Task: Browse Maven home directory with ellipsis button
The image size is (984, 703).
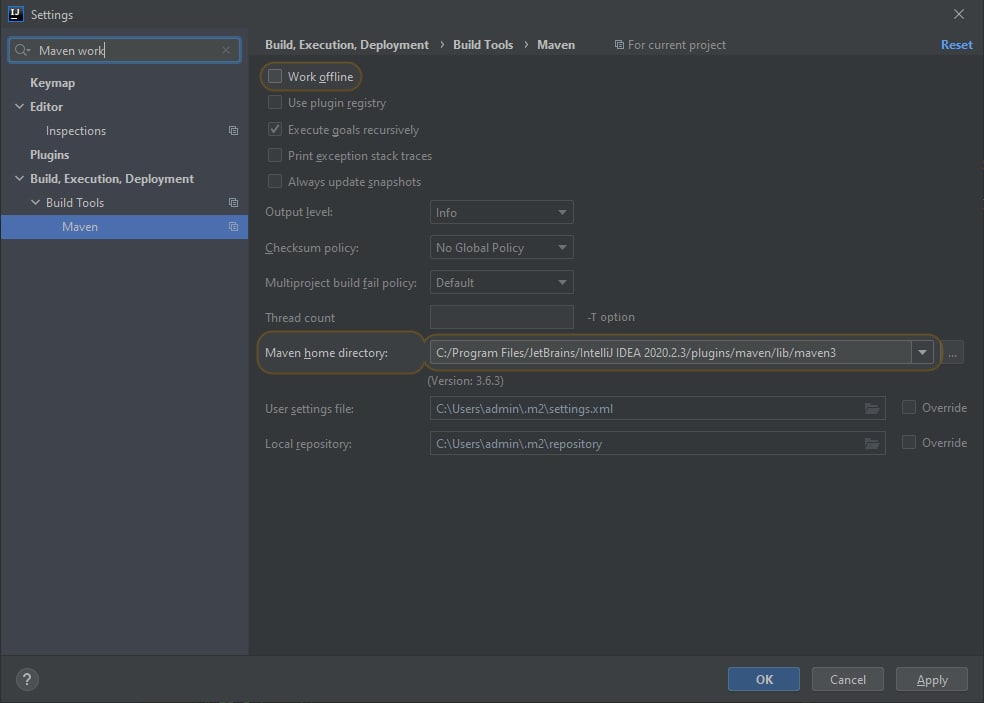Action: point(953,353)
